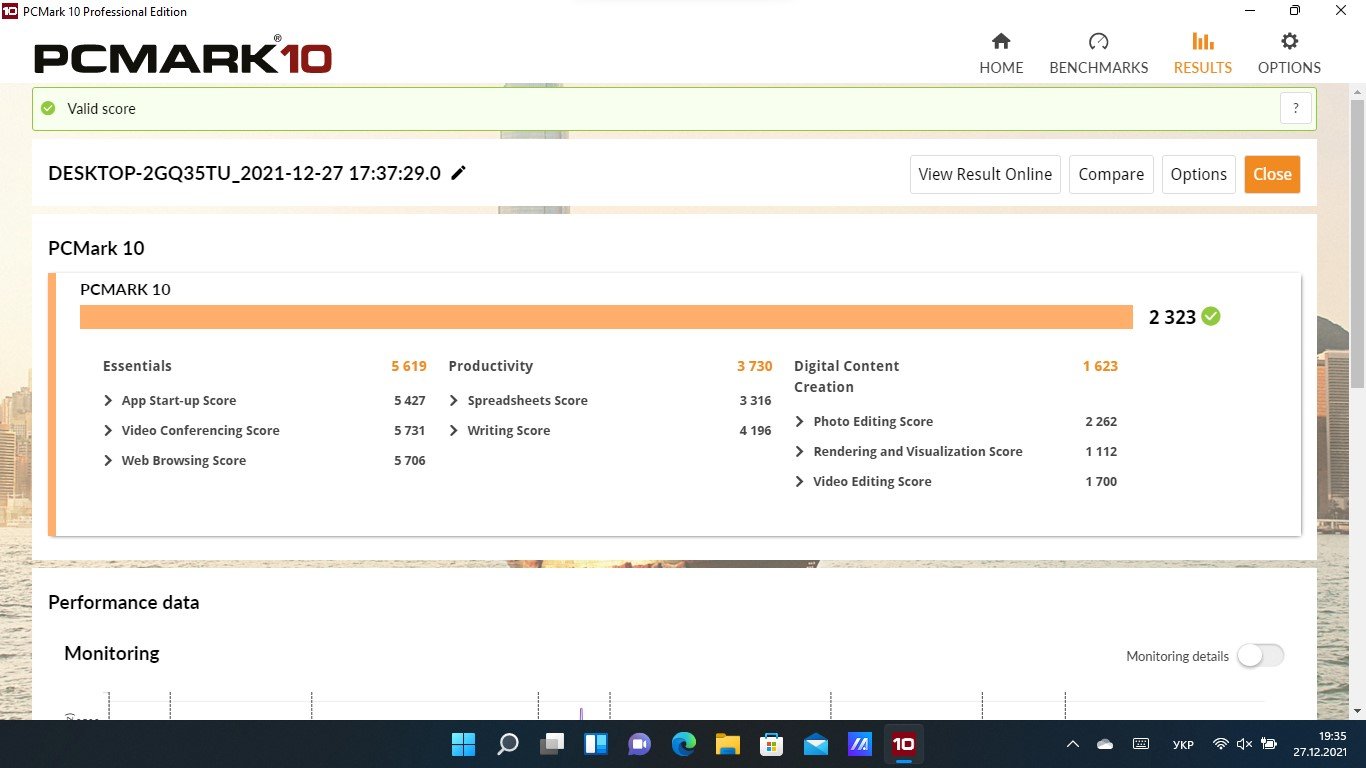Click the Digital Content Creation score 1 623

pyautogui.click(x=1100, y=366)
